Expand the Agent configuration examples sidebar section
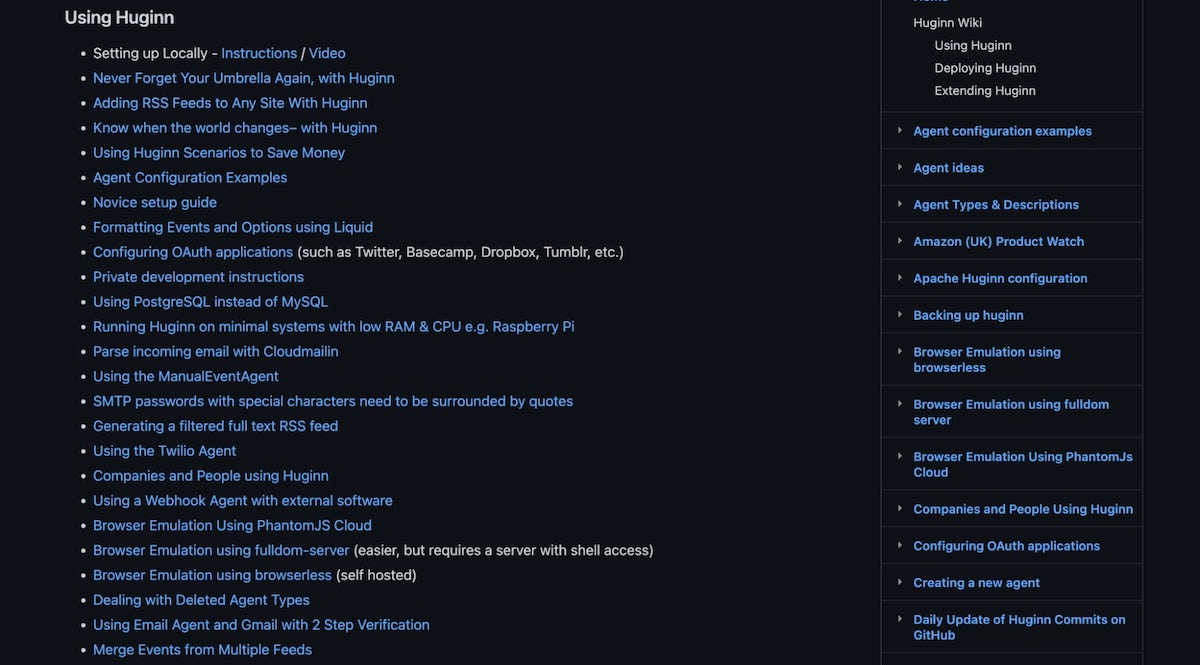This screenshot has width=1200, height=665. point(900,131)
